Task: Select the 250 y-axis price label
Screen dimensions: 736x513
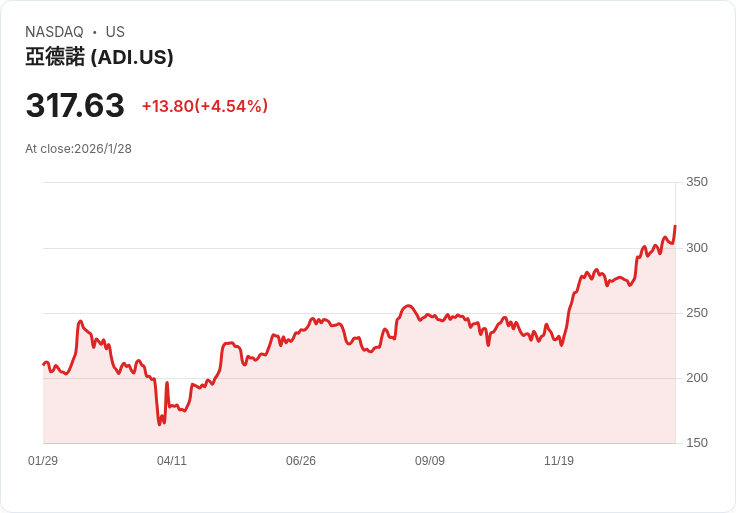Action: click(x=697, y=313)
